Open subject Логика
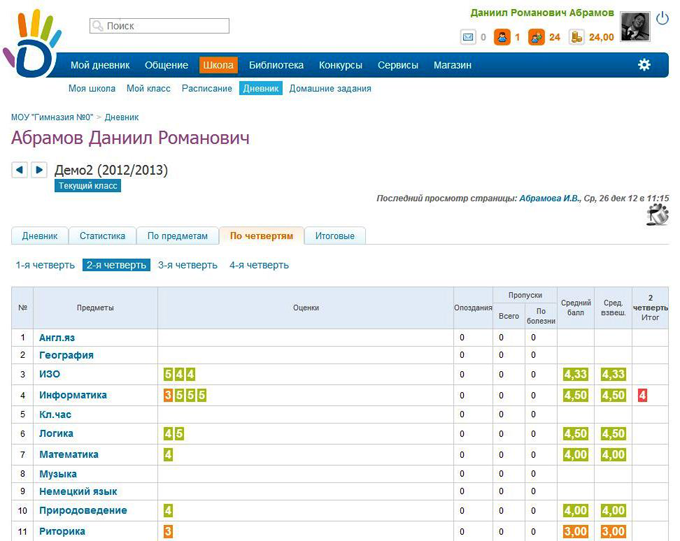The image size is (680, 541). (56, 433)
